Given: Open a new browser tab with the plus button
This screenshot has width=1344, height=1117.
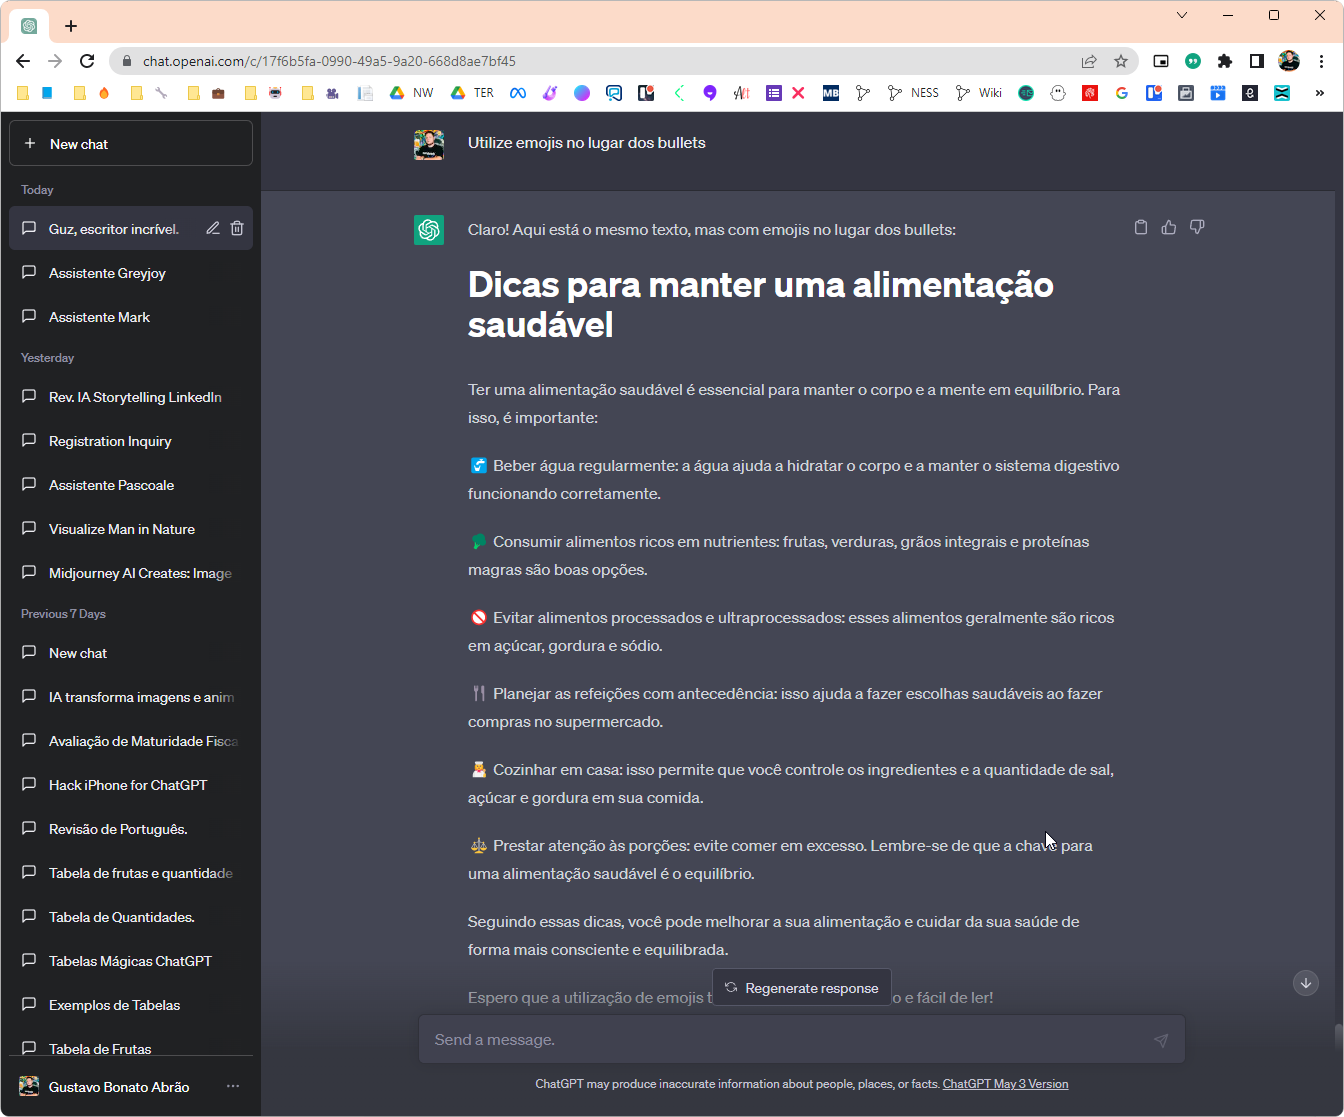Looking at the screenshot, I should coord(70,26).
